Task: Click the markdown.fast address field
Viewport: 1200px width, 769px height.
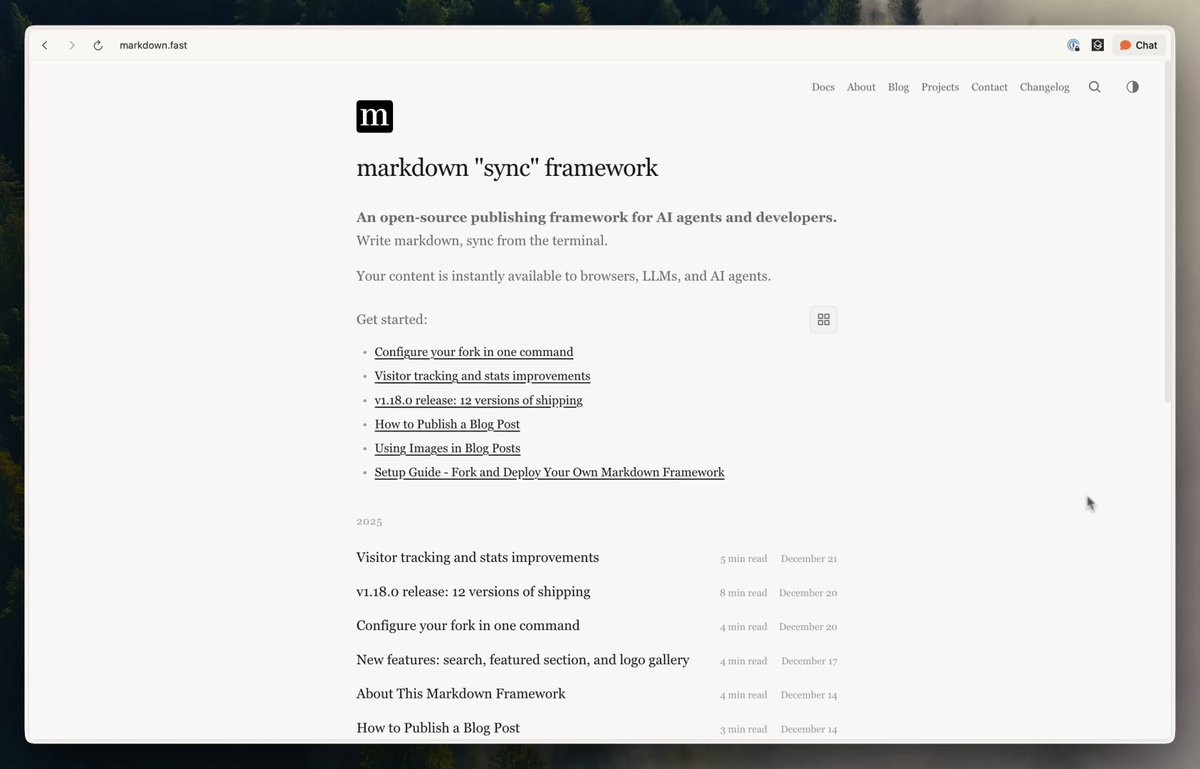Action: (x=153, y=45)
